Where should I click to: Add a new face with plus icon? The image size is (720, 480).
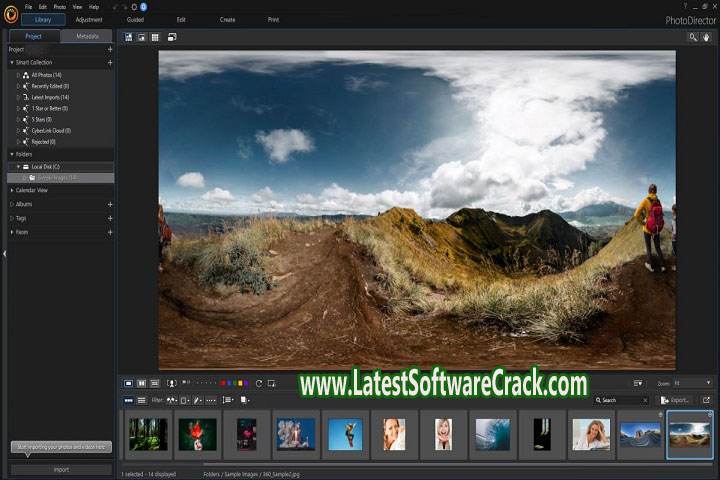coord(110,232)
